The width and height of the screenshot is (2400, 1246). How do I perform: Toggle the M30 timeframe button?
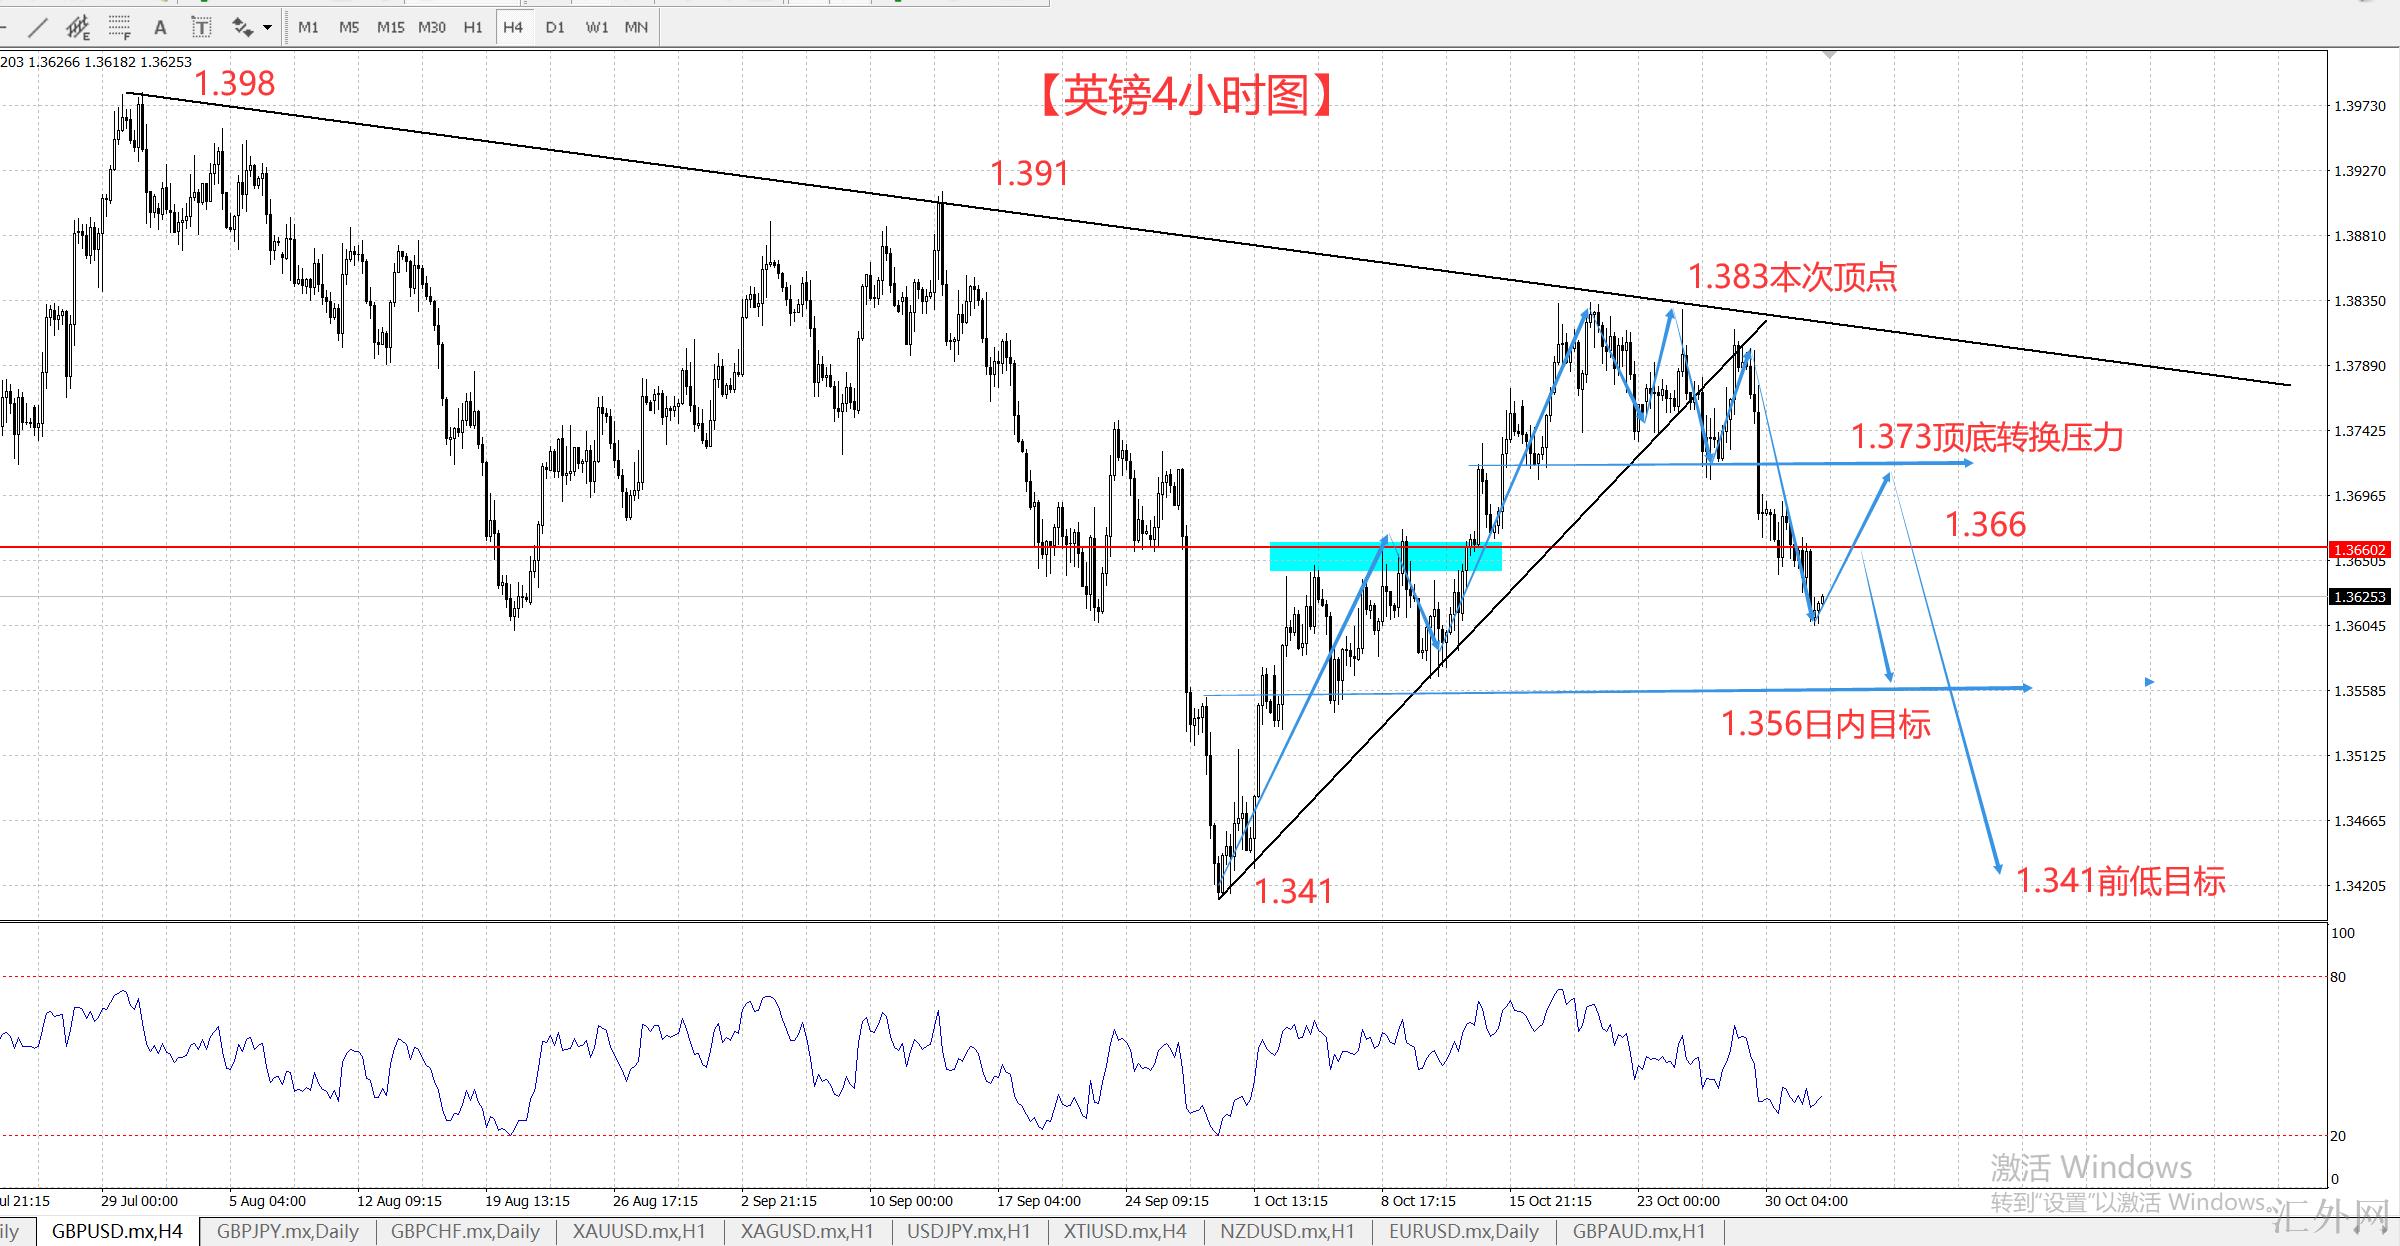click(432, 27)
